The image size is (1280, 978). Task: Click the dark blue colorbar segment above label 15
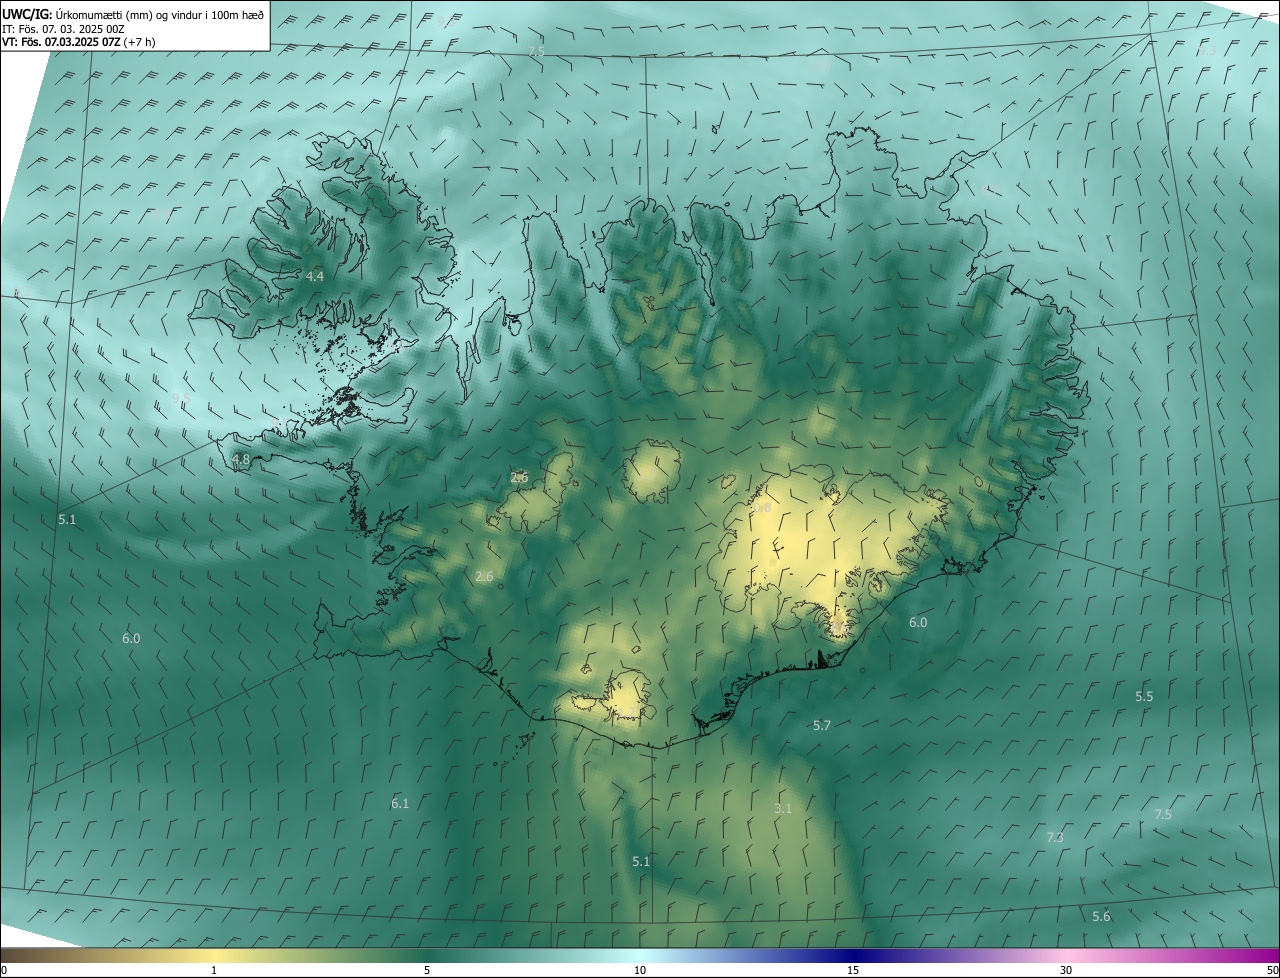[x=853, y=955]
